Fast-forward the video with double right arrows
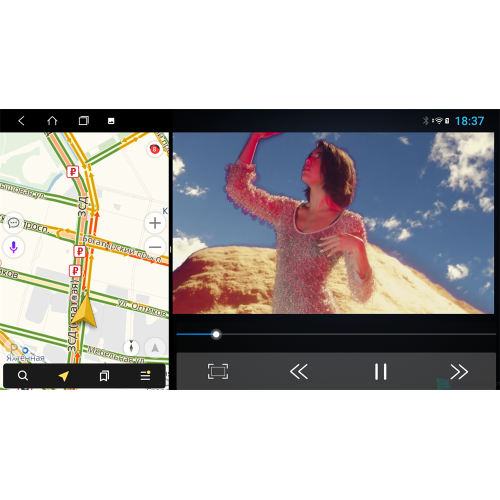 point(459,371)
